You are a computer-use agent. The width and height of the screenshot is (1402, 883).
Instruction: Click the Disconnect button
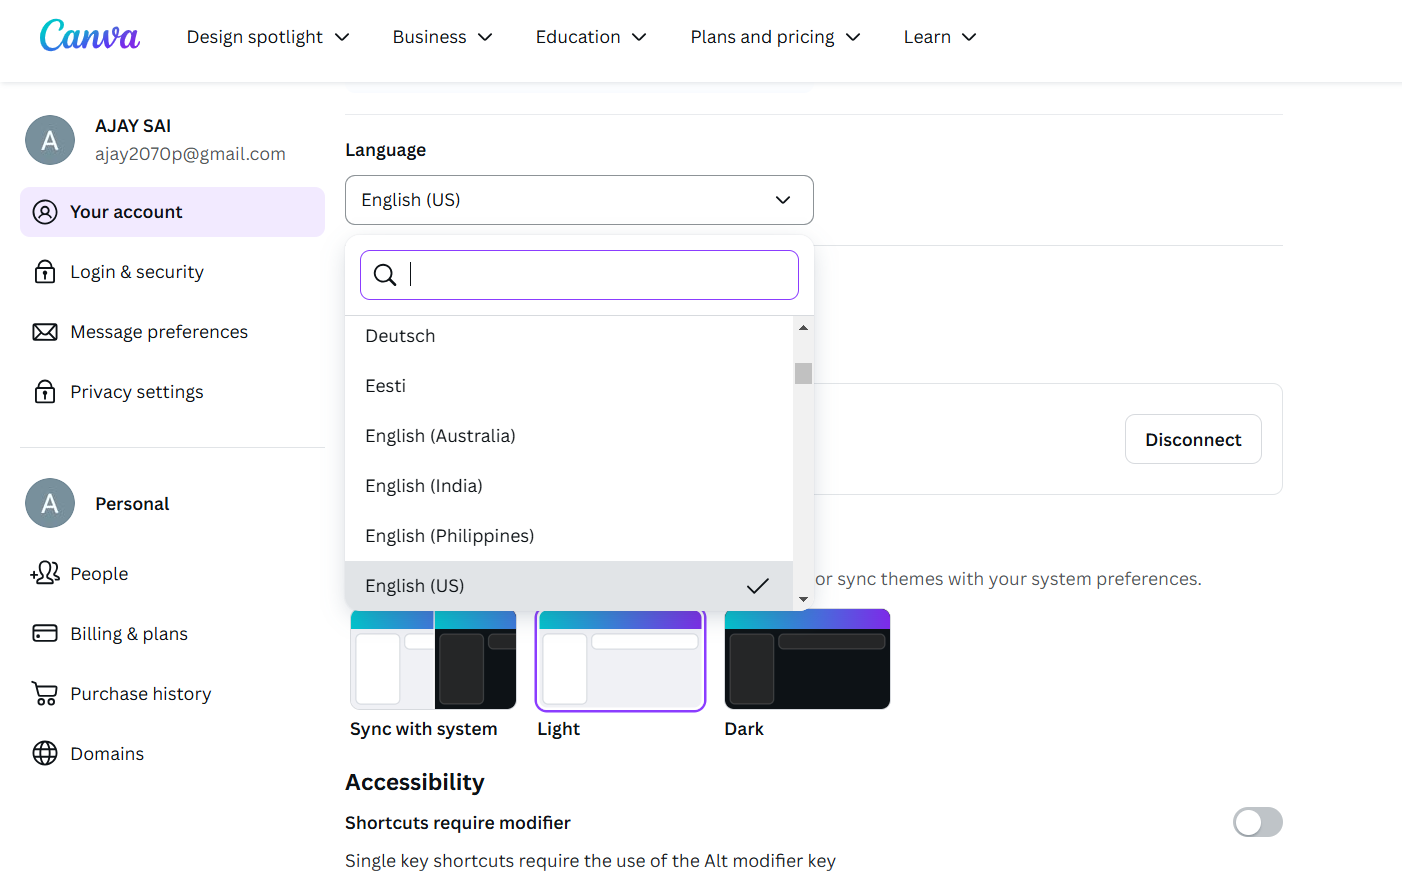point(1193,439)
